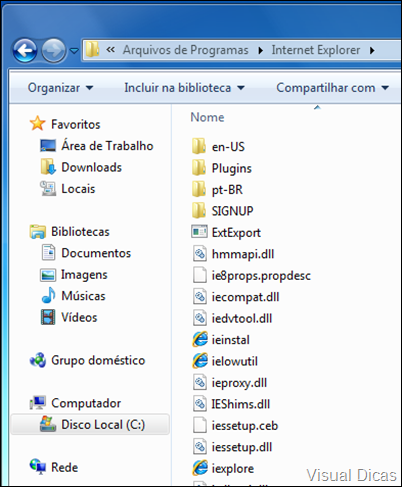
Task: Open Vídeos library
Action: coord(79,317)
